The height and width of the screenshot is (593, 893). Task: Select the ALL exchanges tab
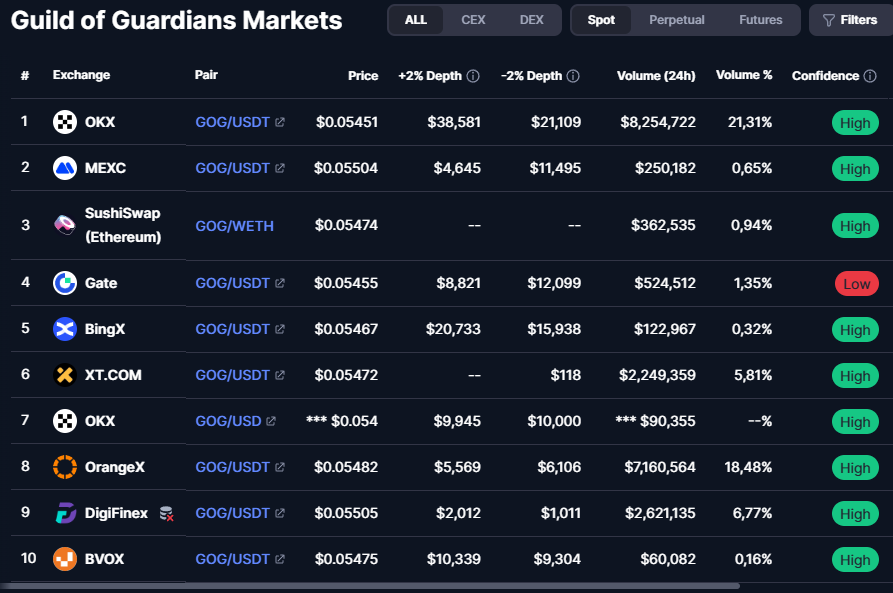pos(416,20)
